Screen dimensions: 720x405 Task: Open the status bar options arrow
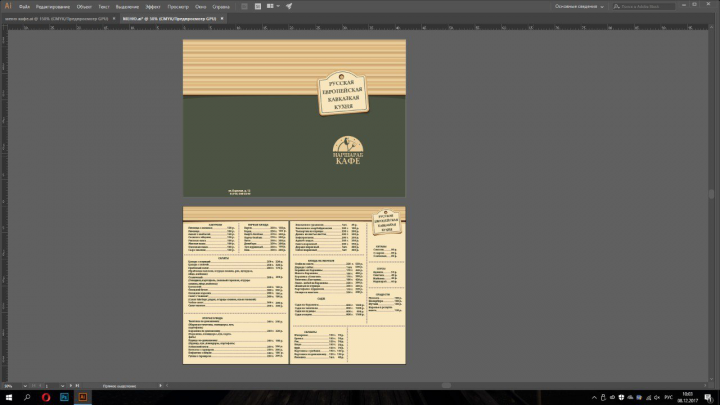coord(160,386)
